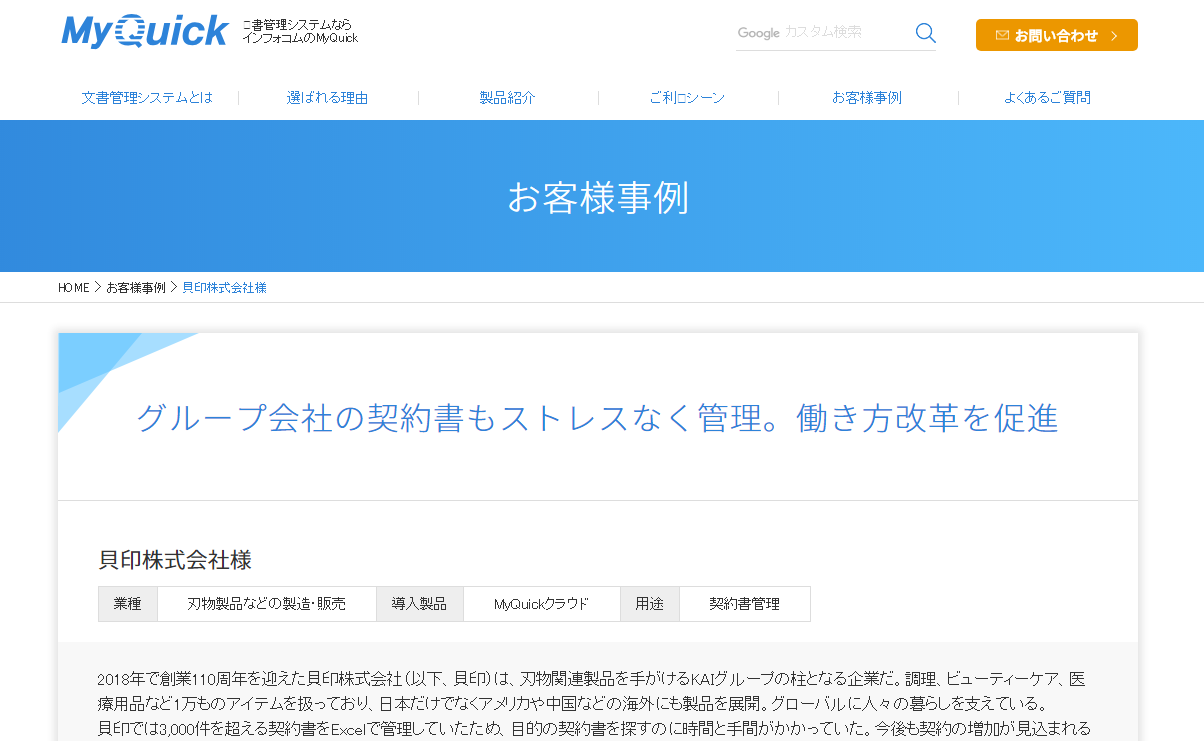Click the 契約書管理 cell

(745, 604)
